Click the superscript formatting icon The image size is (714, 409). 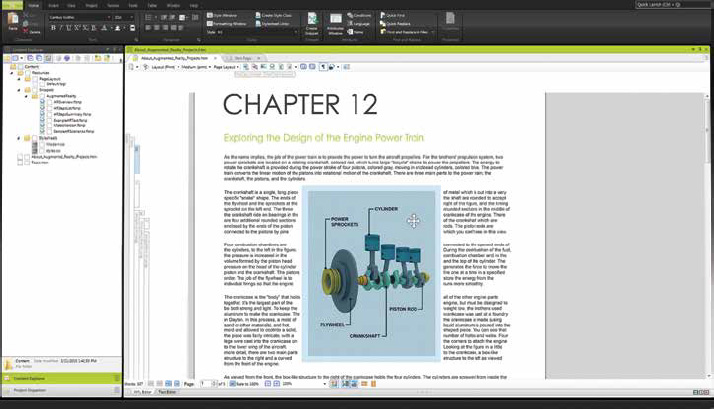[77, 28]
